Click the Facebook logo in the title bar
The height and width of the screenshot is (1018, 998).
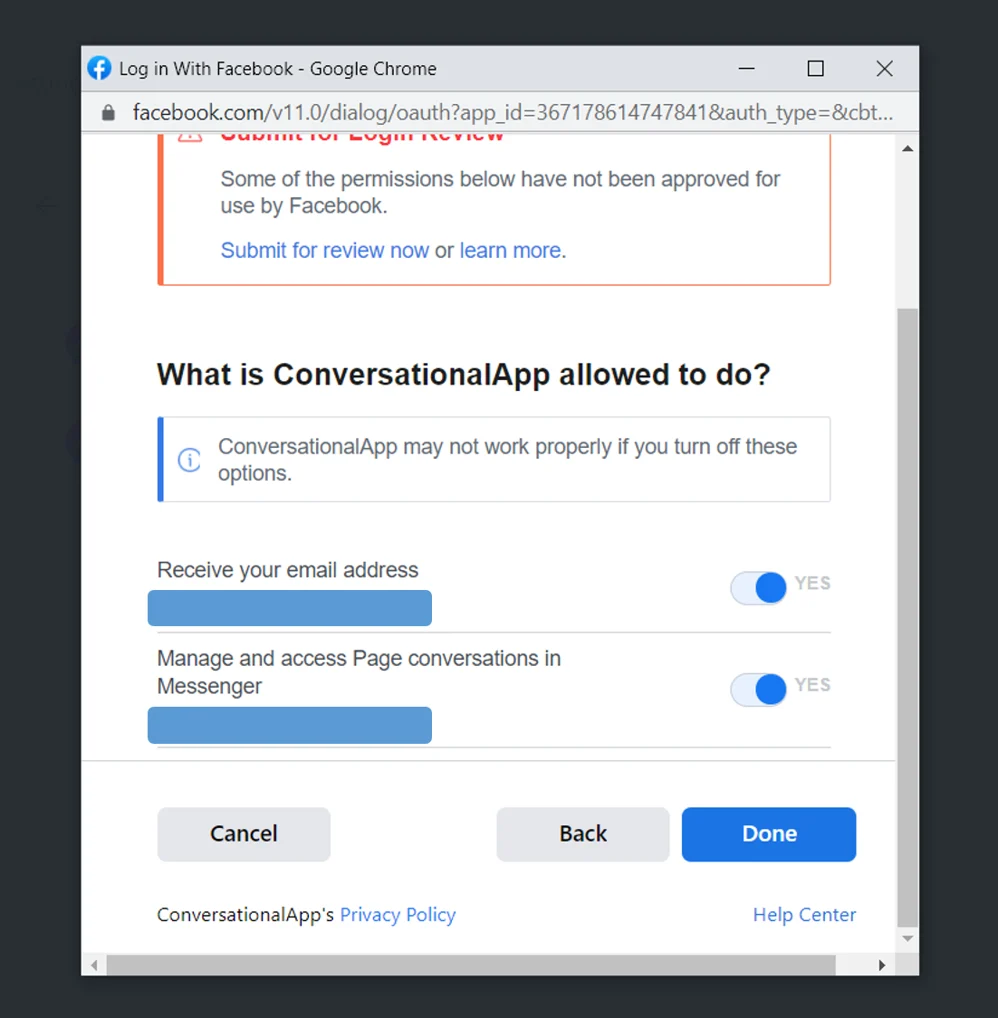click(99, 69)
